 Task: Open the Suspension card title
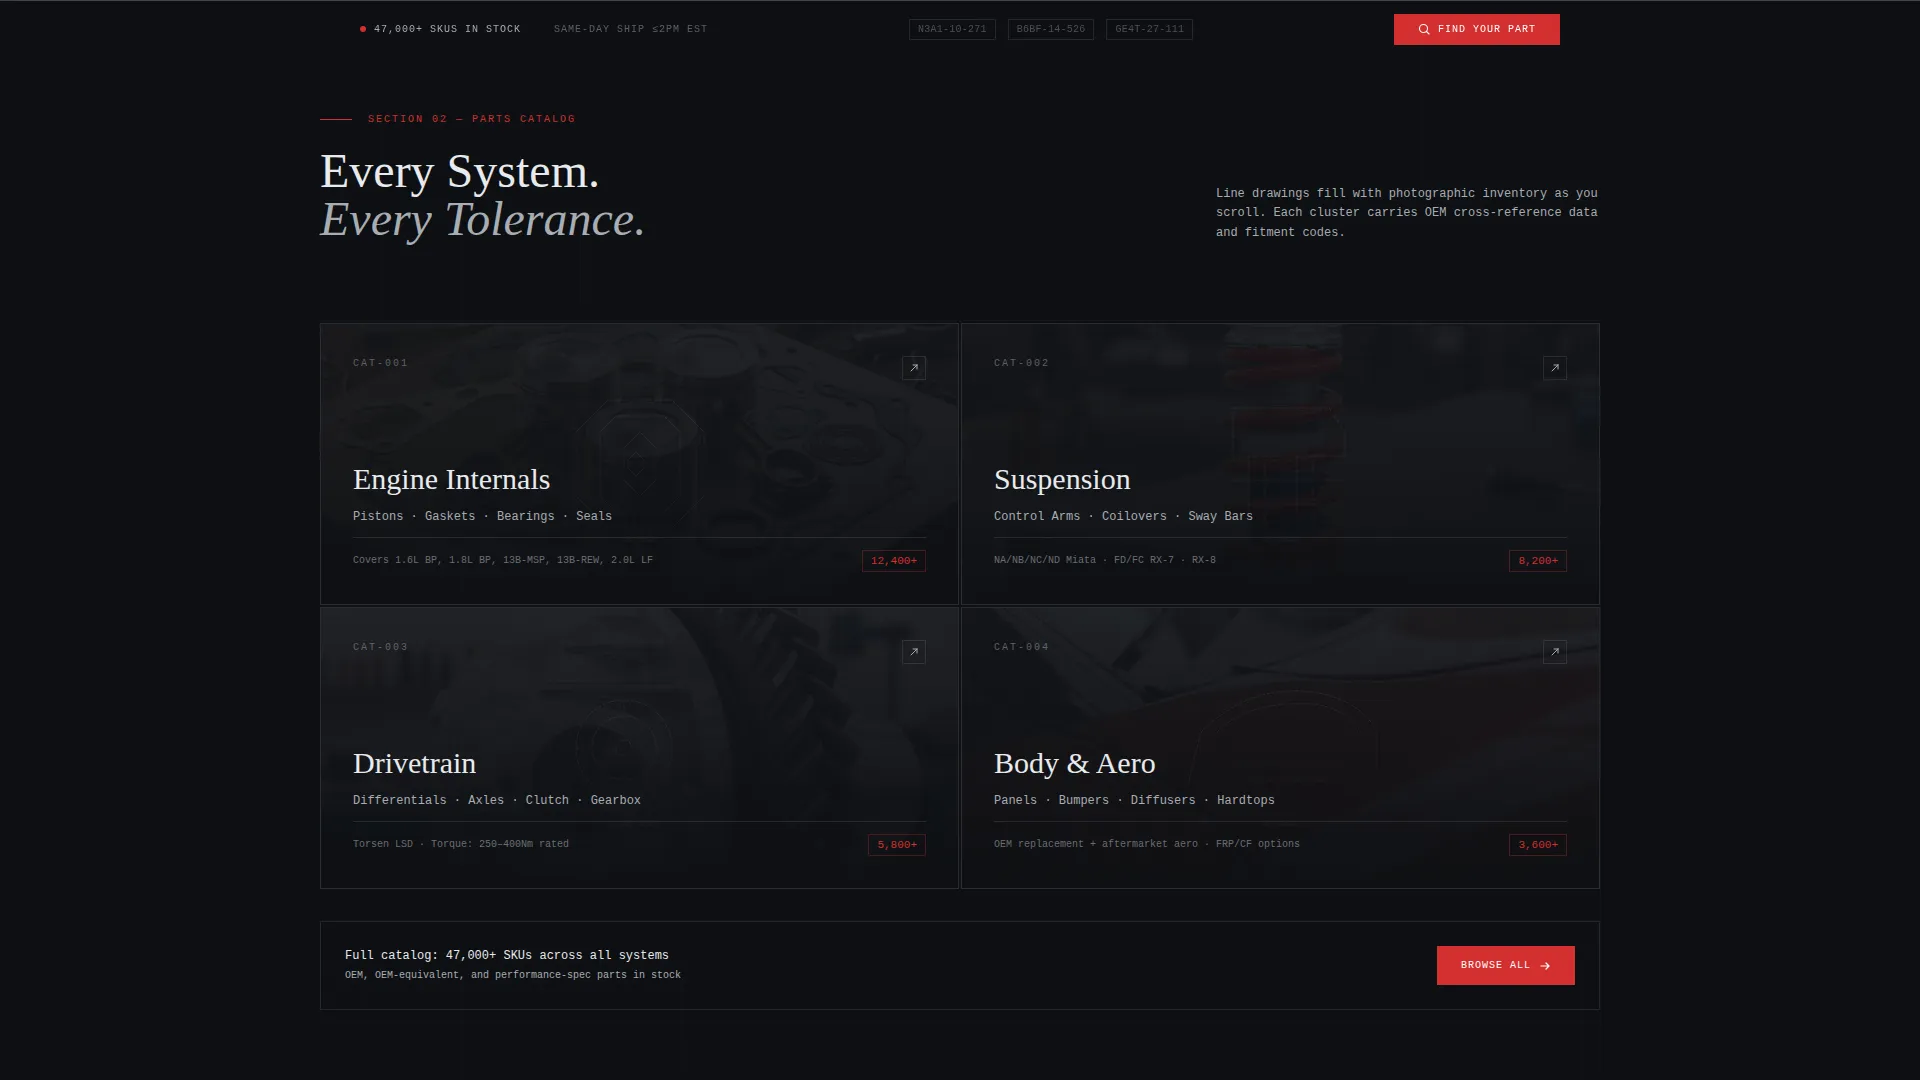[x=1062, y=480]
